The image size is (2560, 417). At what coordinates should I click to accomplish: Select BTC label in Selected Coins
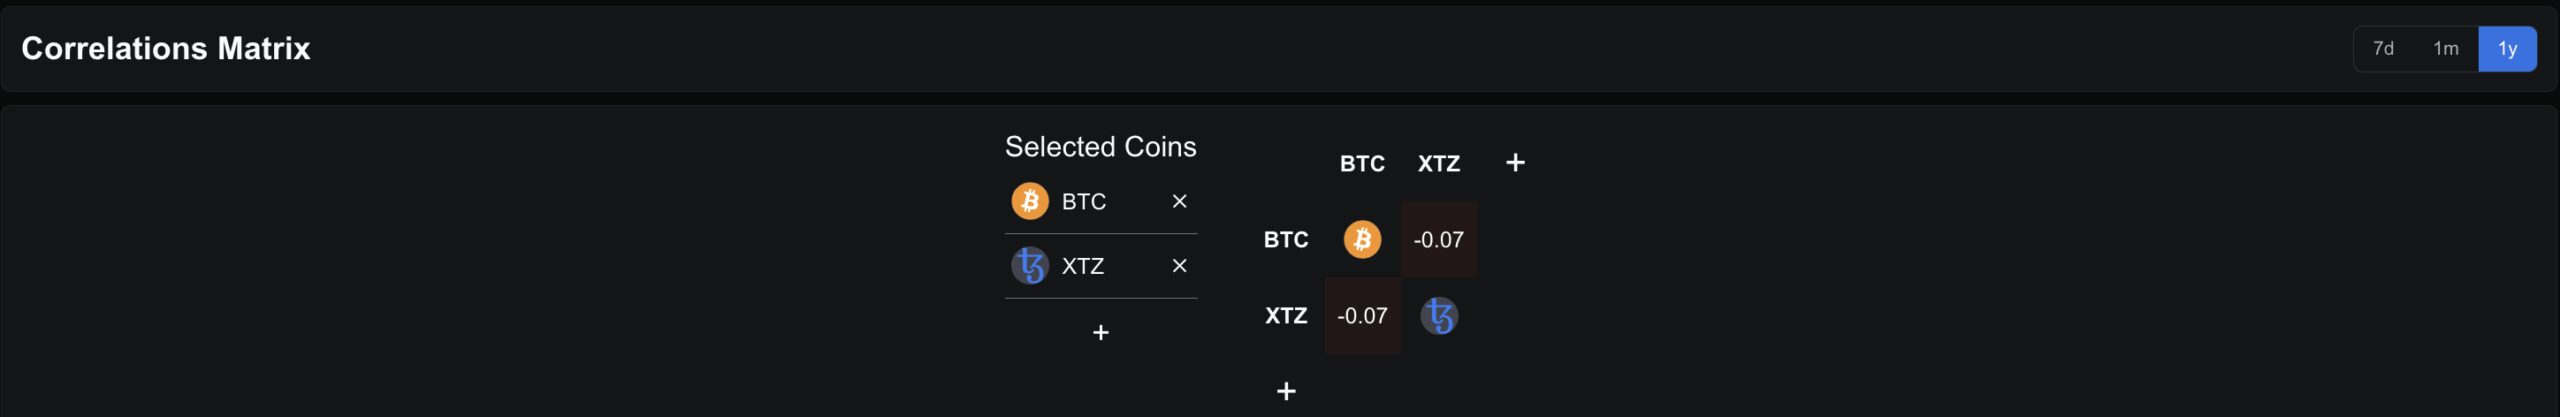click(1084, 202)
